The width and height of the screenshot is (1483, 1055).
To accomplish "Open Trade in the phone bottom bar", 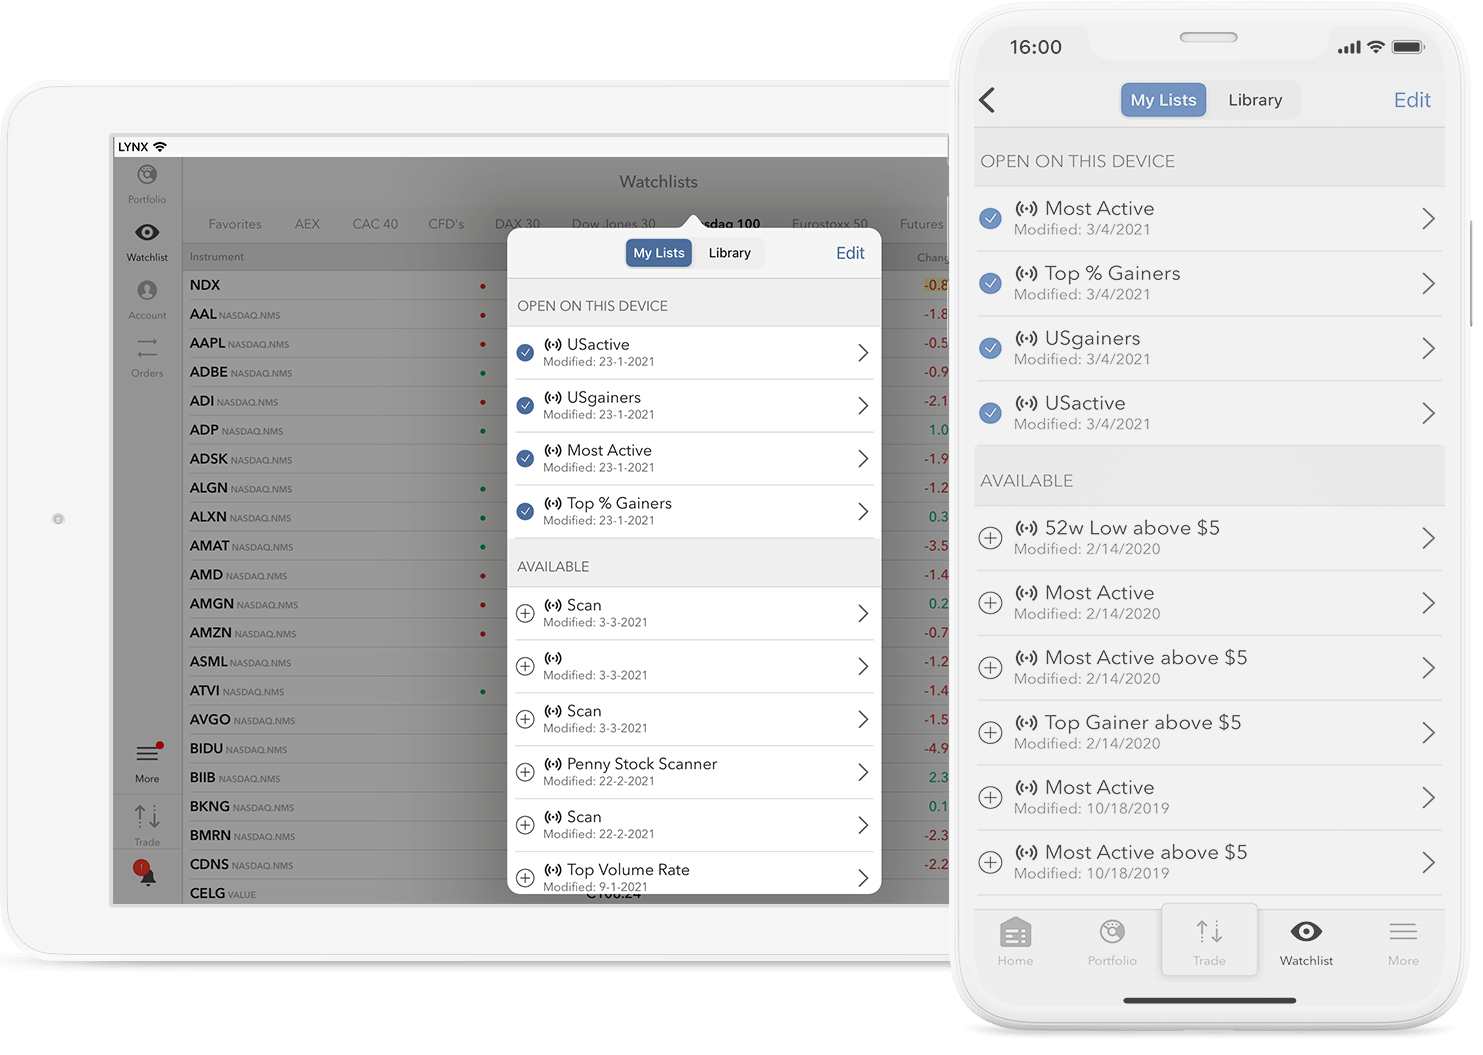I will point(1209,942).
